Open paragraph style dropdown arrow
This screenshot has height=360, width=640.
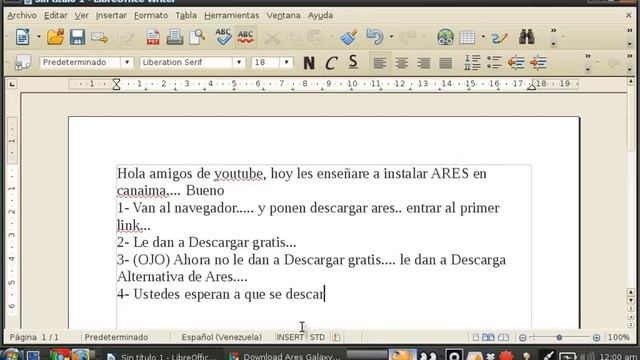coord(127,62)
